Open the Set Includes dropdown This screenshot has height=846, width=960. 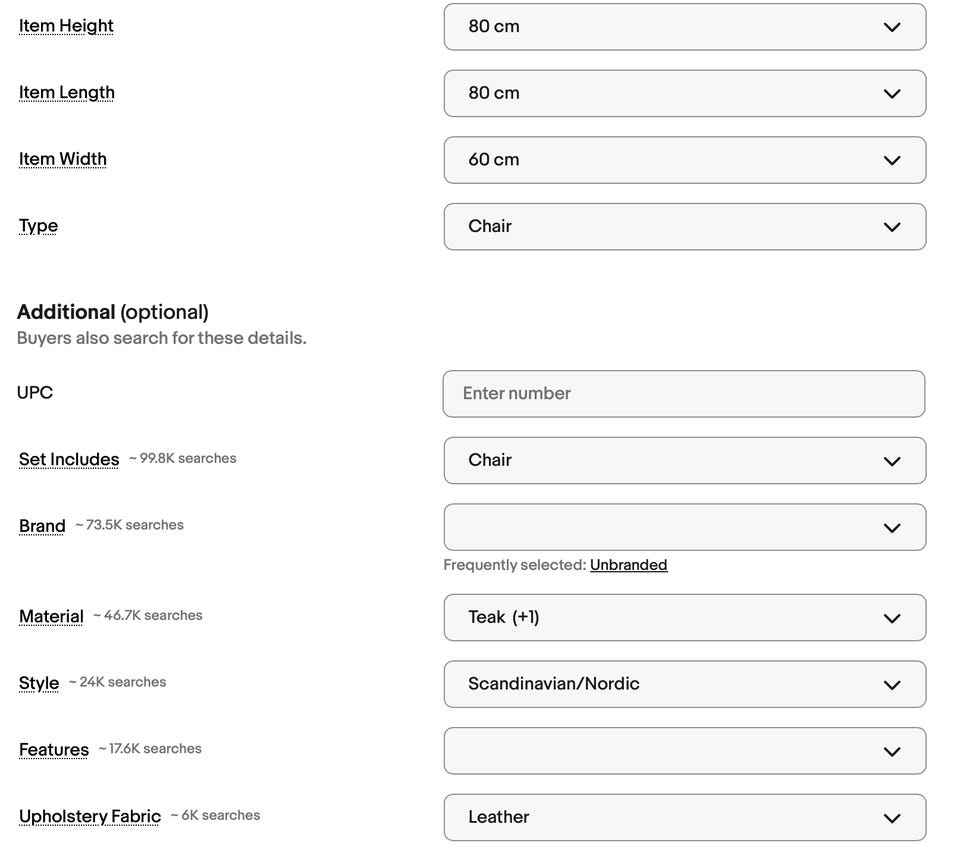click(x=684, y=460)
